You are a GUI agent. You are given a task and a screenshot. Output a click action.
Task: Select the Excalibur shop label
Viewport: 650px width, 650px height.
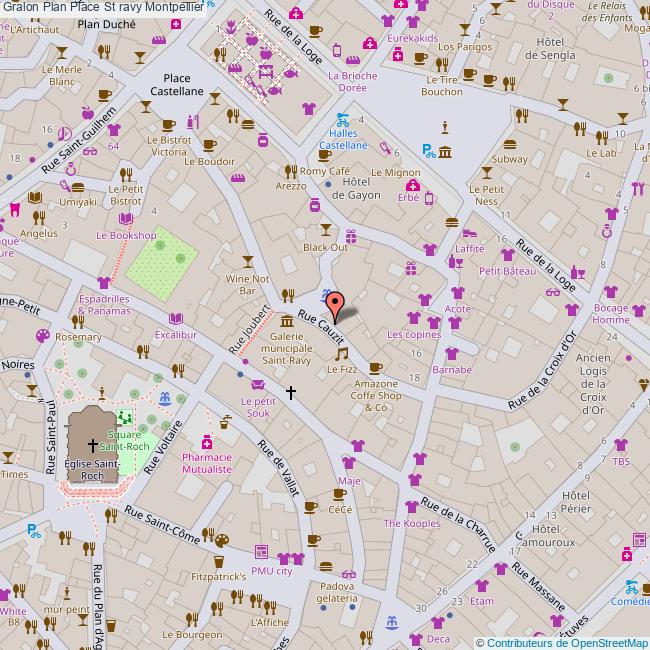pyautogui.click(x=176, y=335)
